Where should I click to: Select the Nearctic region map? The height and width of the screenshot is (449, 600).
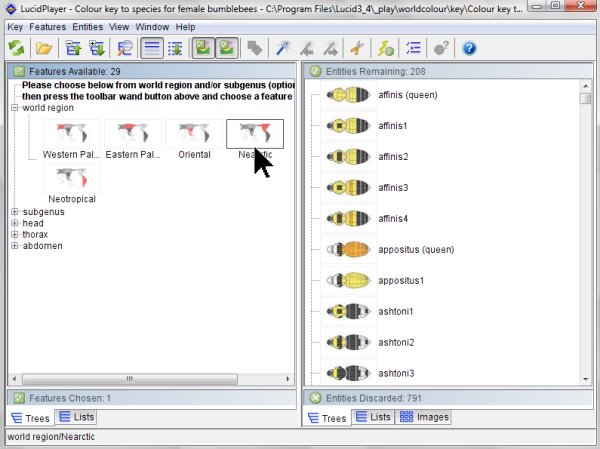click(255, 134)
